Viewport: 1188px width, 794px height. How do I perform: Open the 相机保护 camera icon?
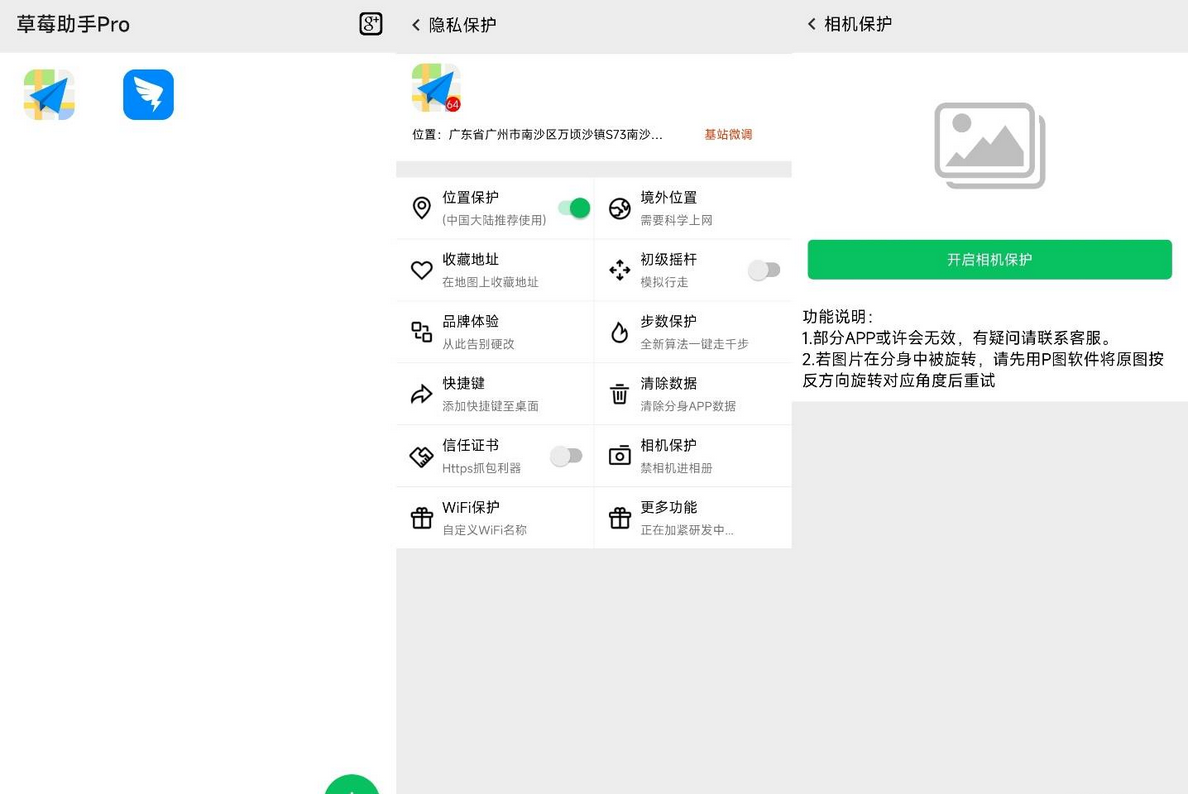coord(619,455)
